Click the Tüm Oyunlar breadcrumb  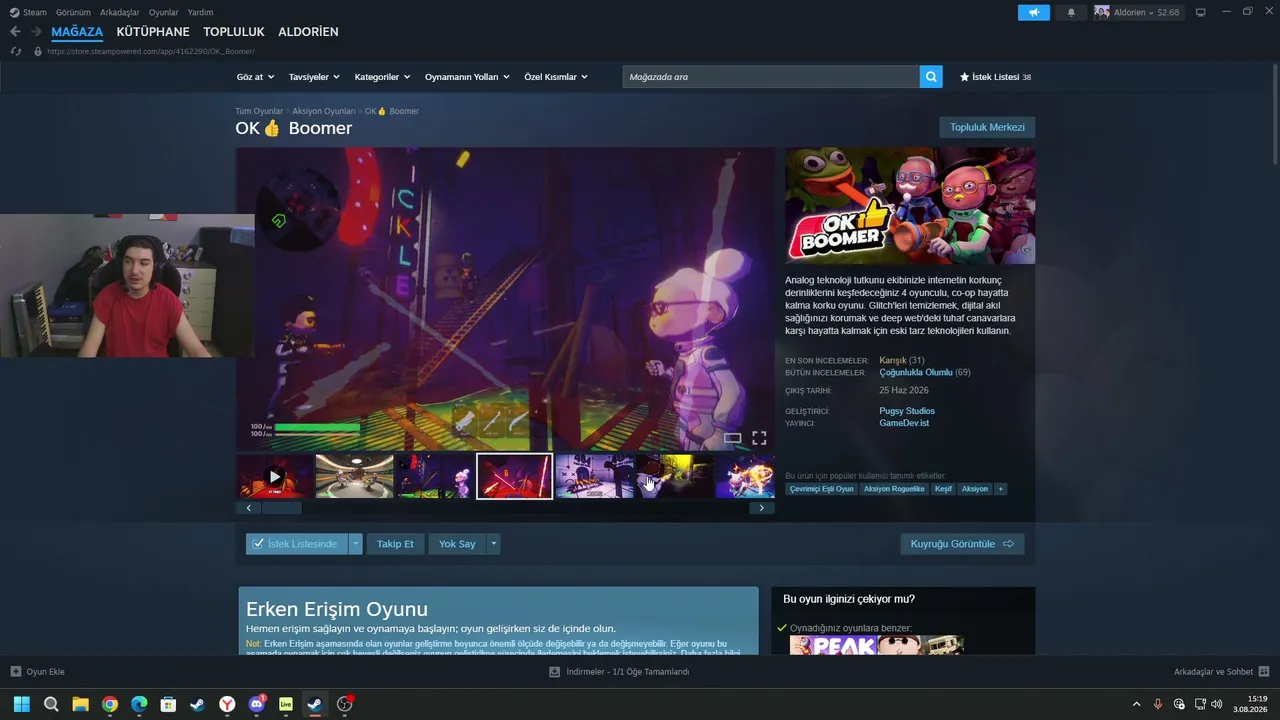pyautogui.click(x=259, y=111)
